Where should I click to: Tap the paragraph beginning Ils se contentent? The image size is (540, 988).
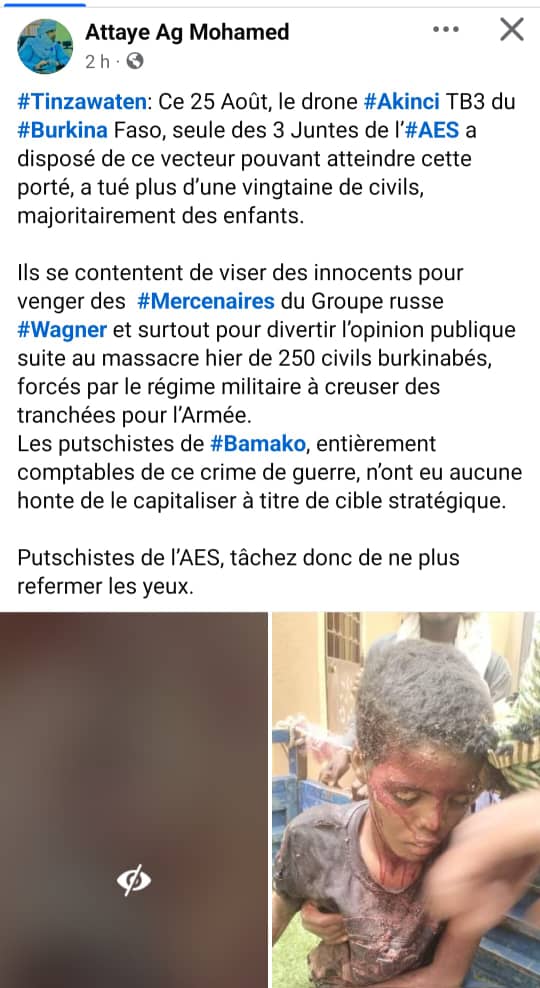coord(267,344)
